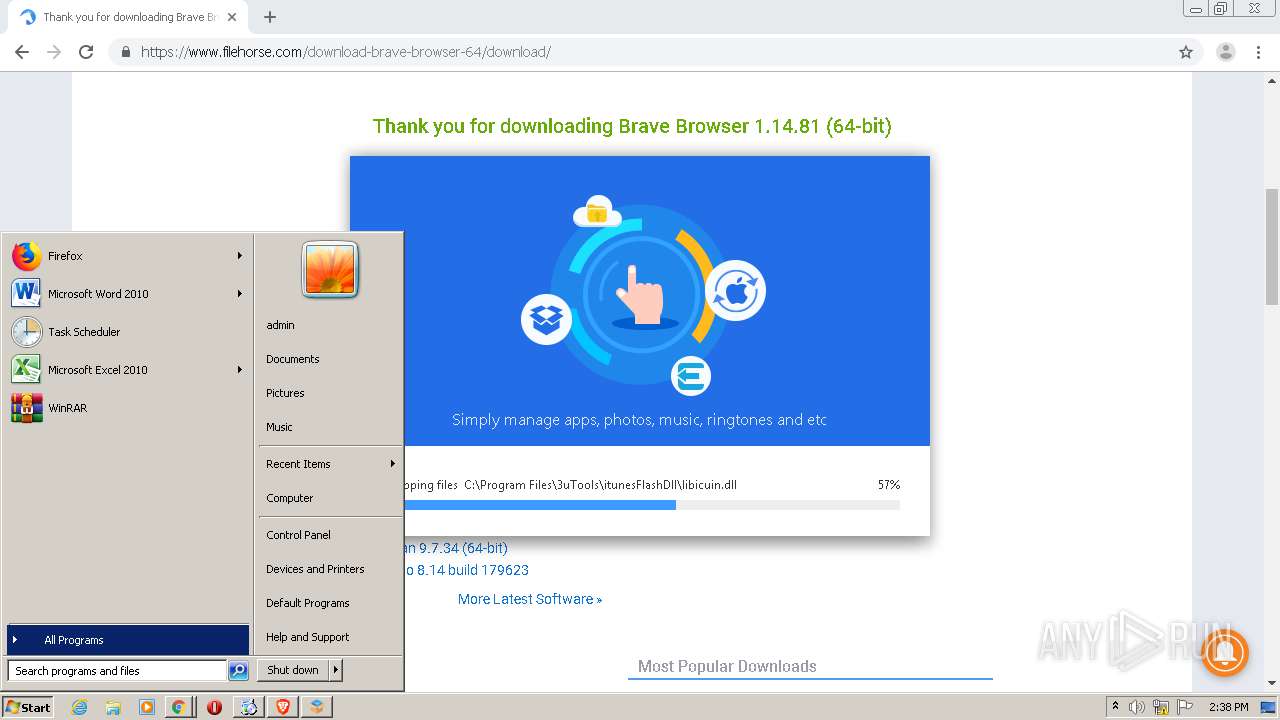Viewport: 1280px width, 720px height.
Task: Open Firefox from the Start menu
Action: (x=127, y=256)
